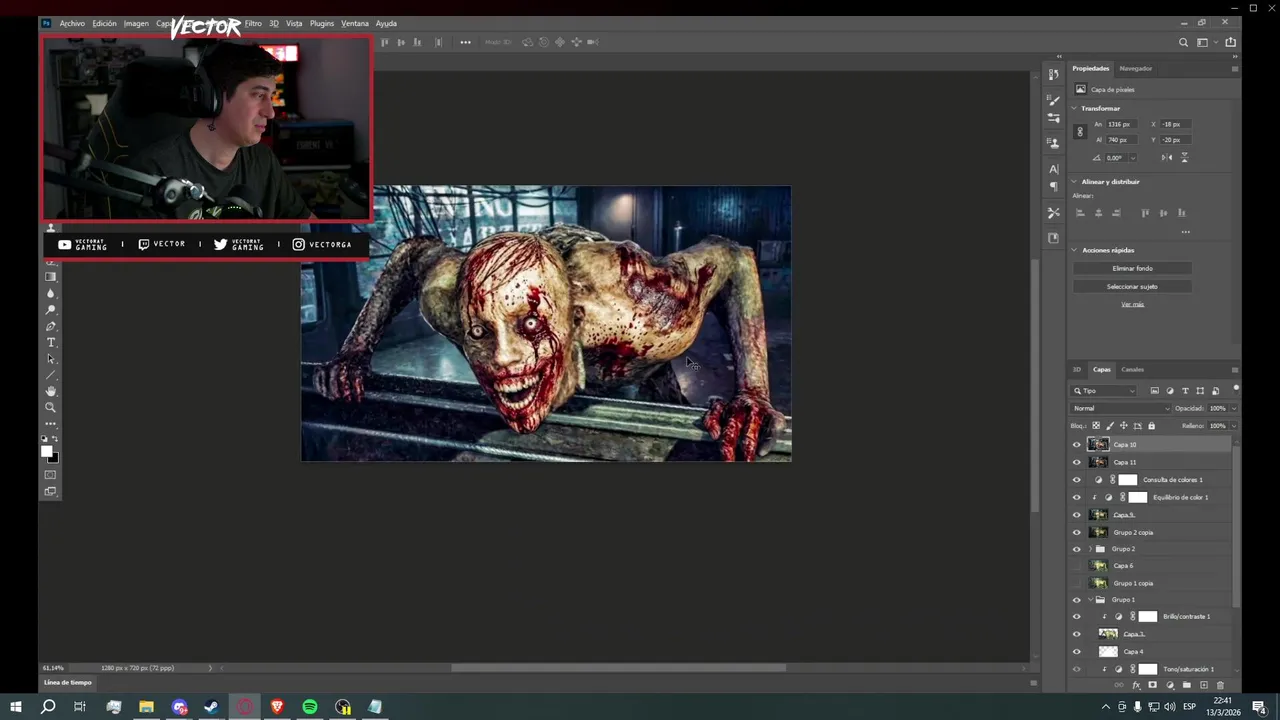Open the Brushes panel icon

point(1053,100)
